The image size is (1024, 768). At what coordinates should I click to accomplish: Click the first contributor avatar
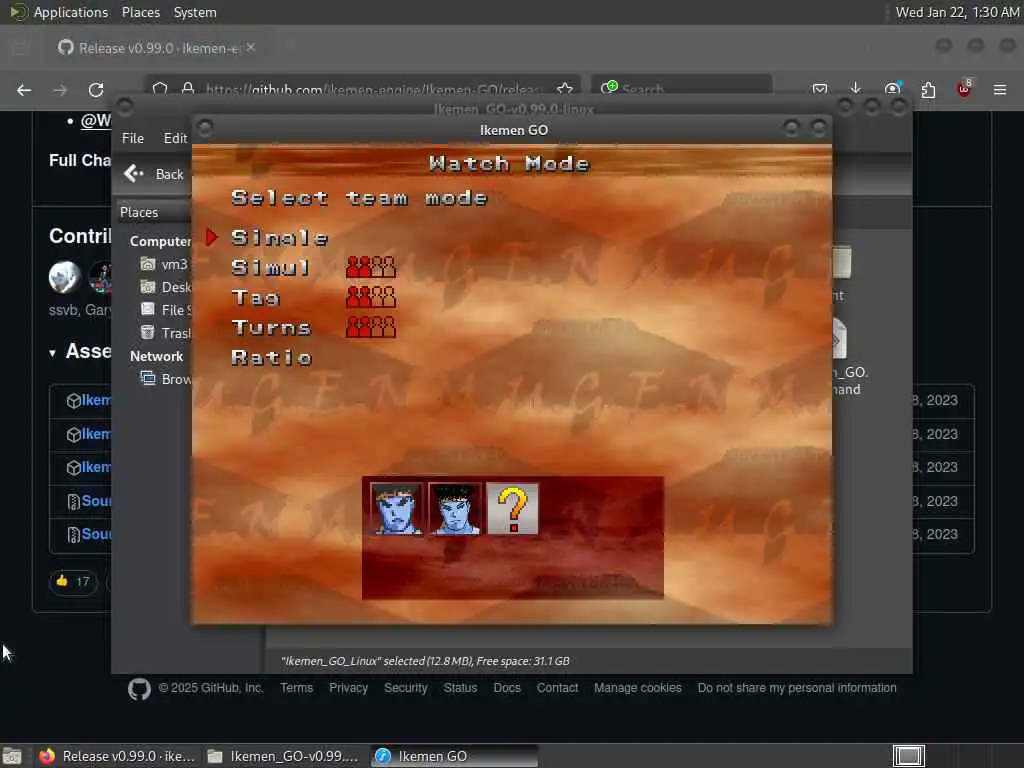pyautogui.click(x=65, y=277)
